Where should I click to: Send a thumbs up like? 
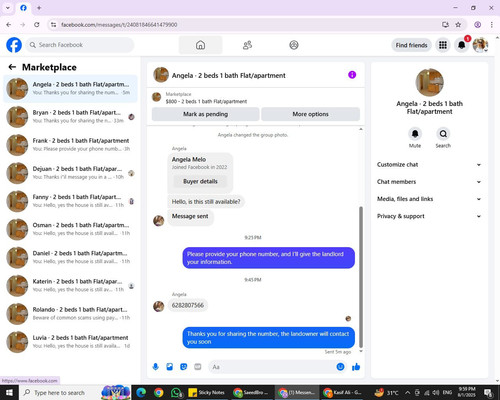tap(356, 367)
